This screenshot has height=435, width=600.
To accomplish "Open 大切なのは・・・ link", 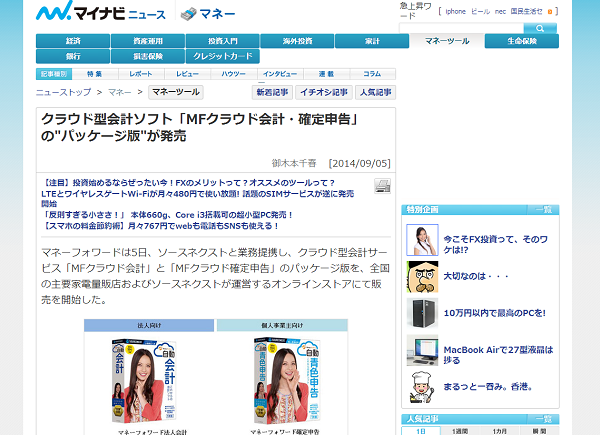I will click(x=476, y=276).
